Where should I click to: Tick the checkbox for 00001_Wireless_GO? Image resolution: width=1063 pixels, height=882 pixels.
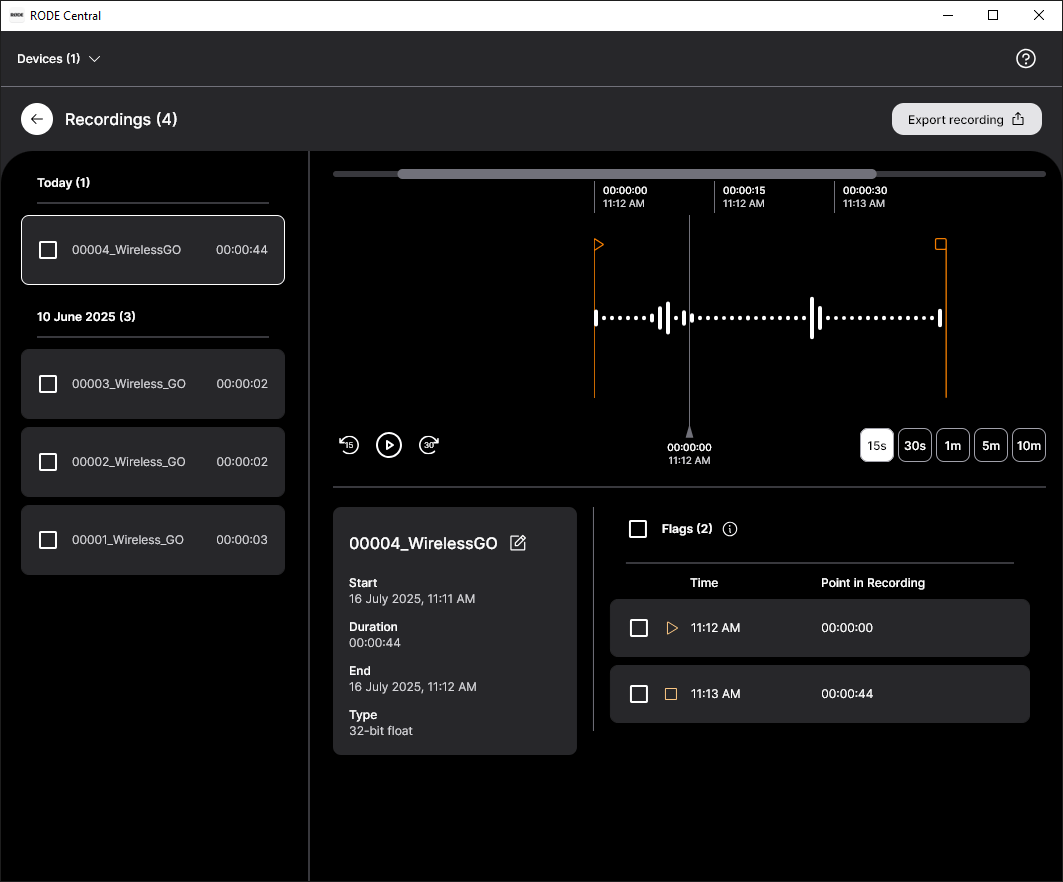(47, 539)
